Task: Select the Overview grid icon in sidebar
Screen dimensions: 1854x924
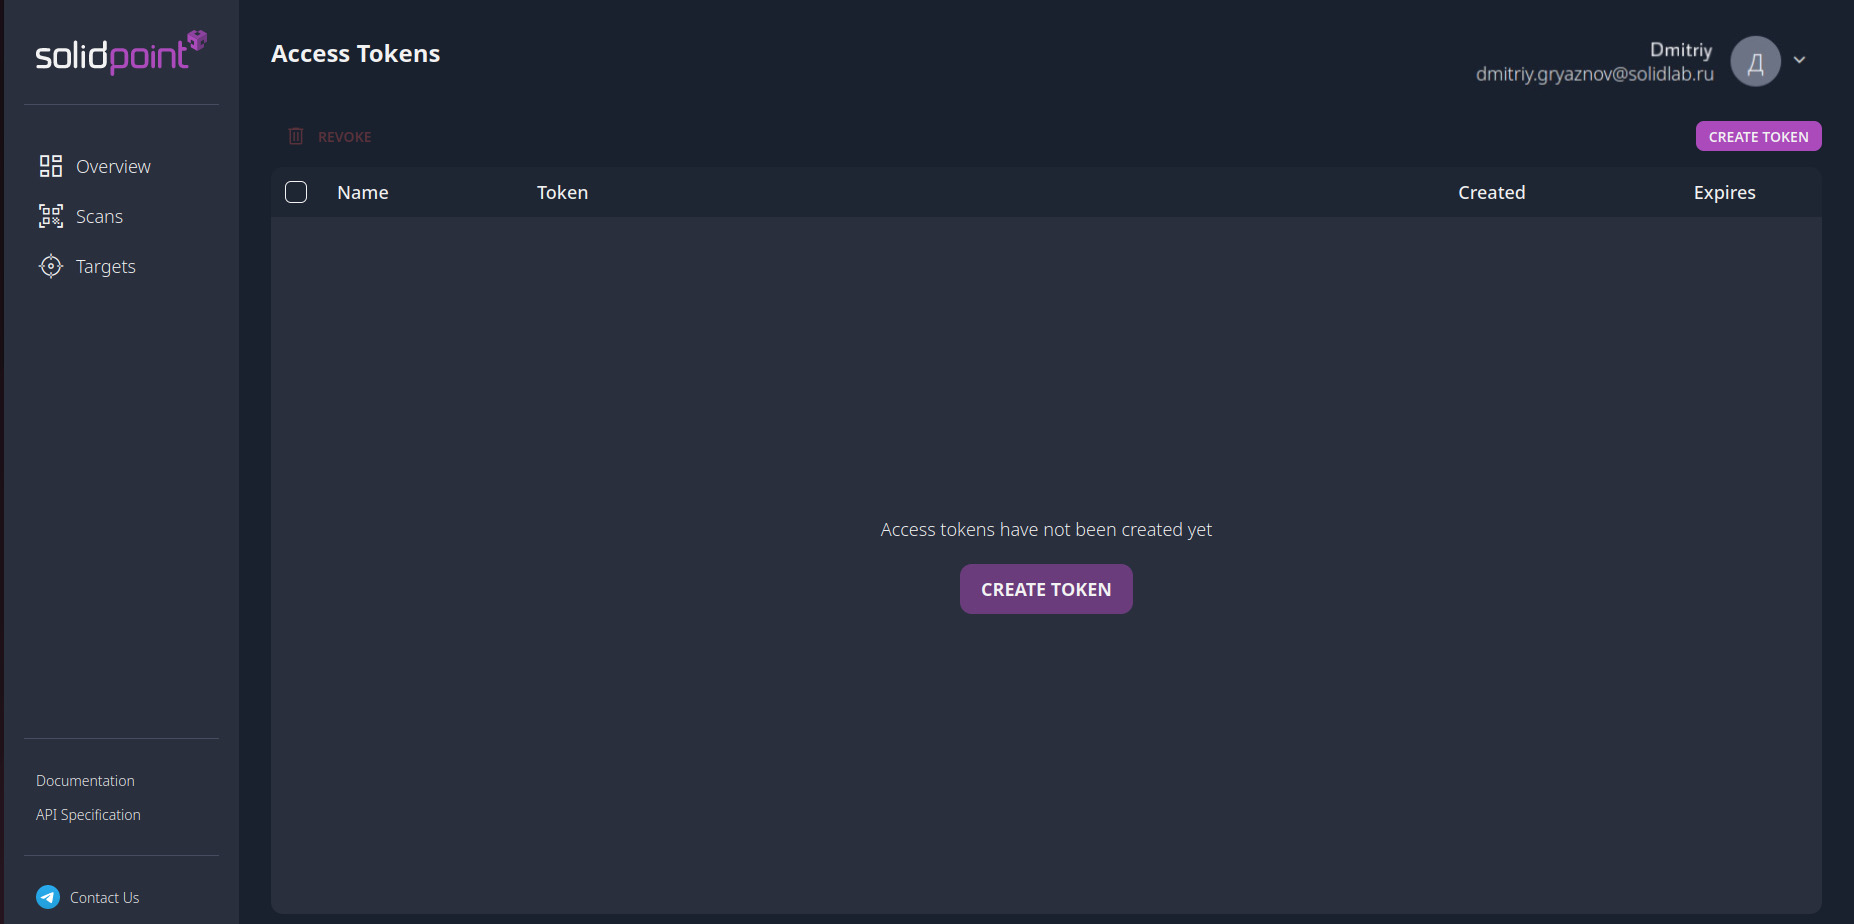Action: click(50, 166)
